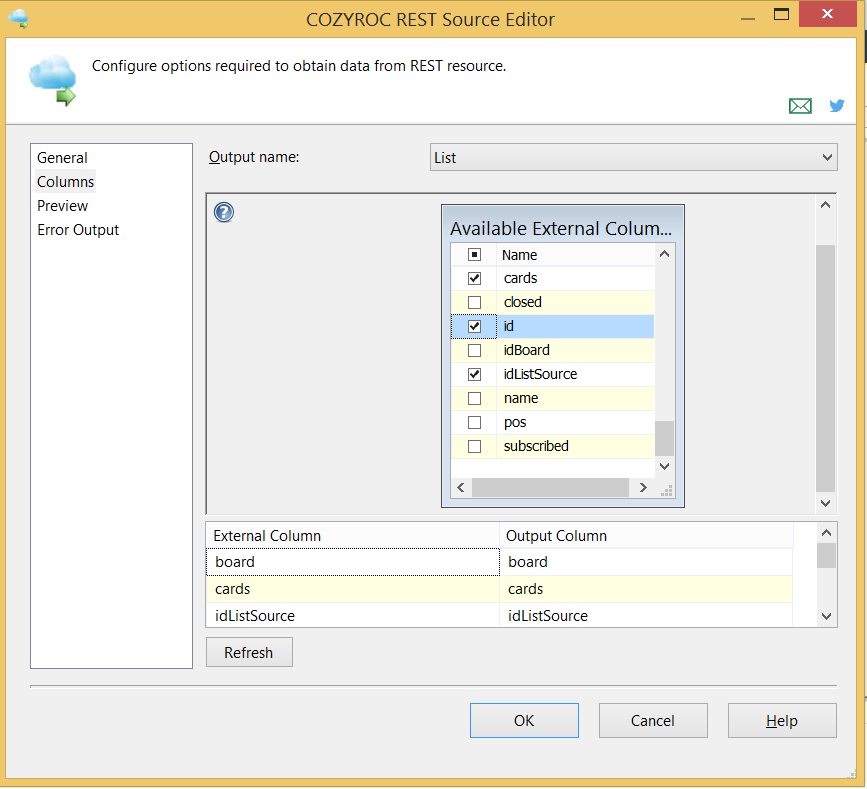This screenshot has width=867, height=789.
Task: Click the Name column header
Action: pyautogui.click(x=576, y=255)
